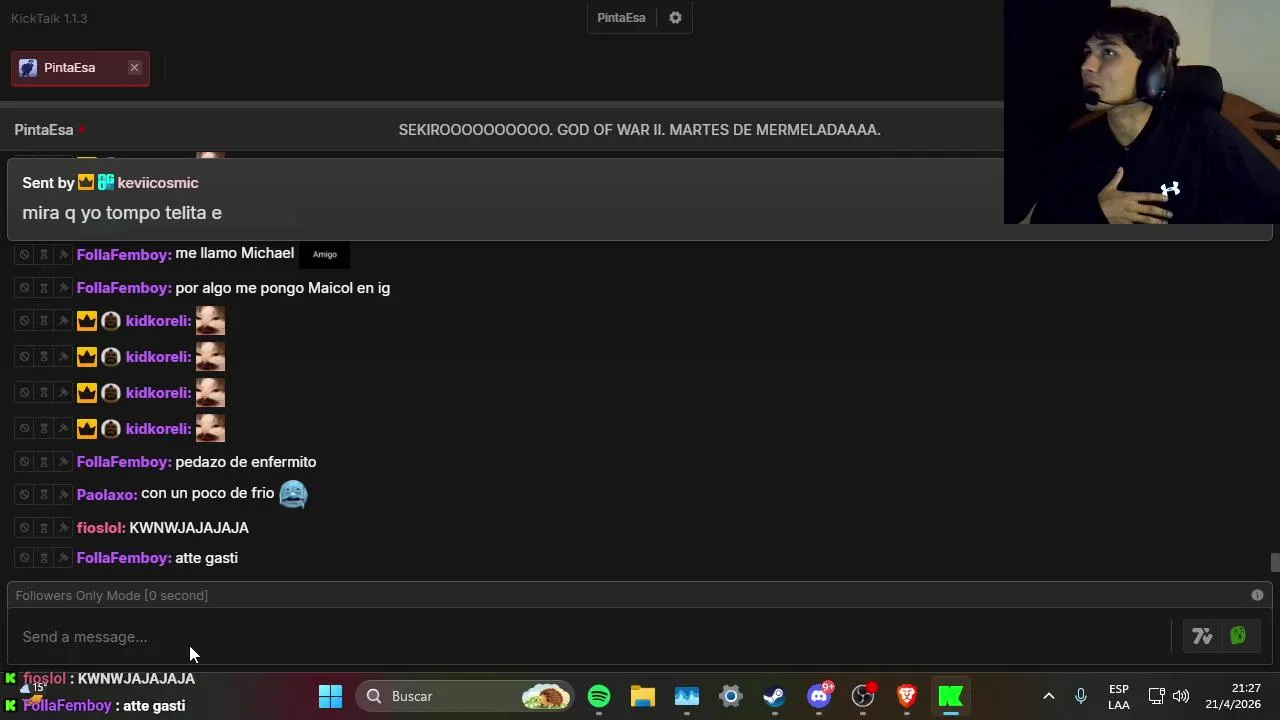The image size is (1280, 720).
Task: Timeout Paolaxo with the hourglass icon
Action: coord(43,494)
